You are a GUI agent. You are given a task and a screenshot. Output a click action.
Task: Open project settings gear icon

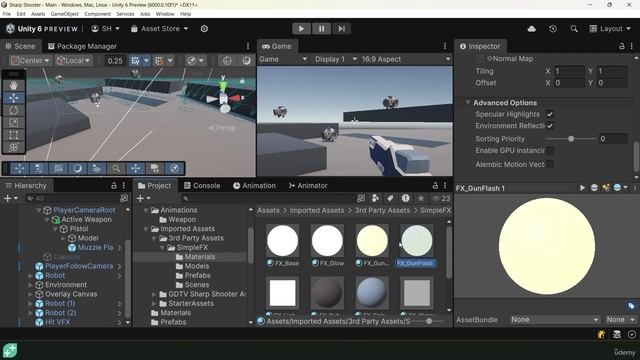pyautogui.click(x=204, y=29)
